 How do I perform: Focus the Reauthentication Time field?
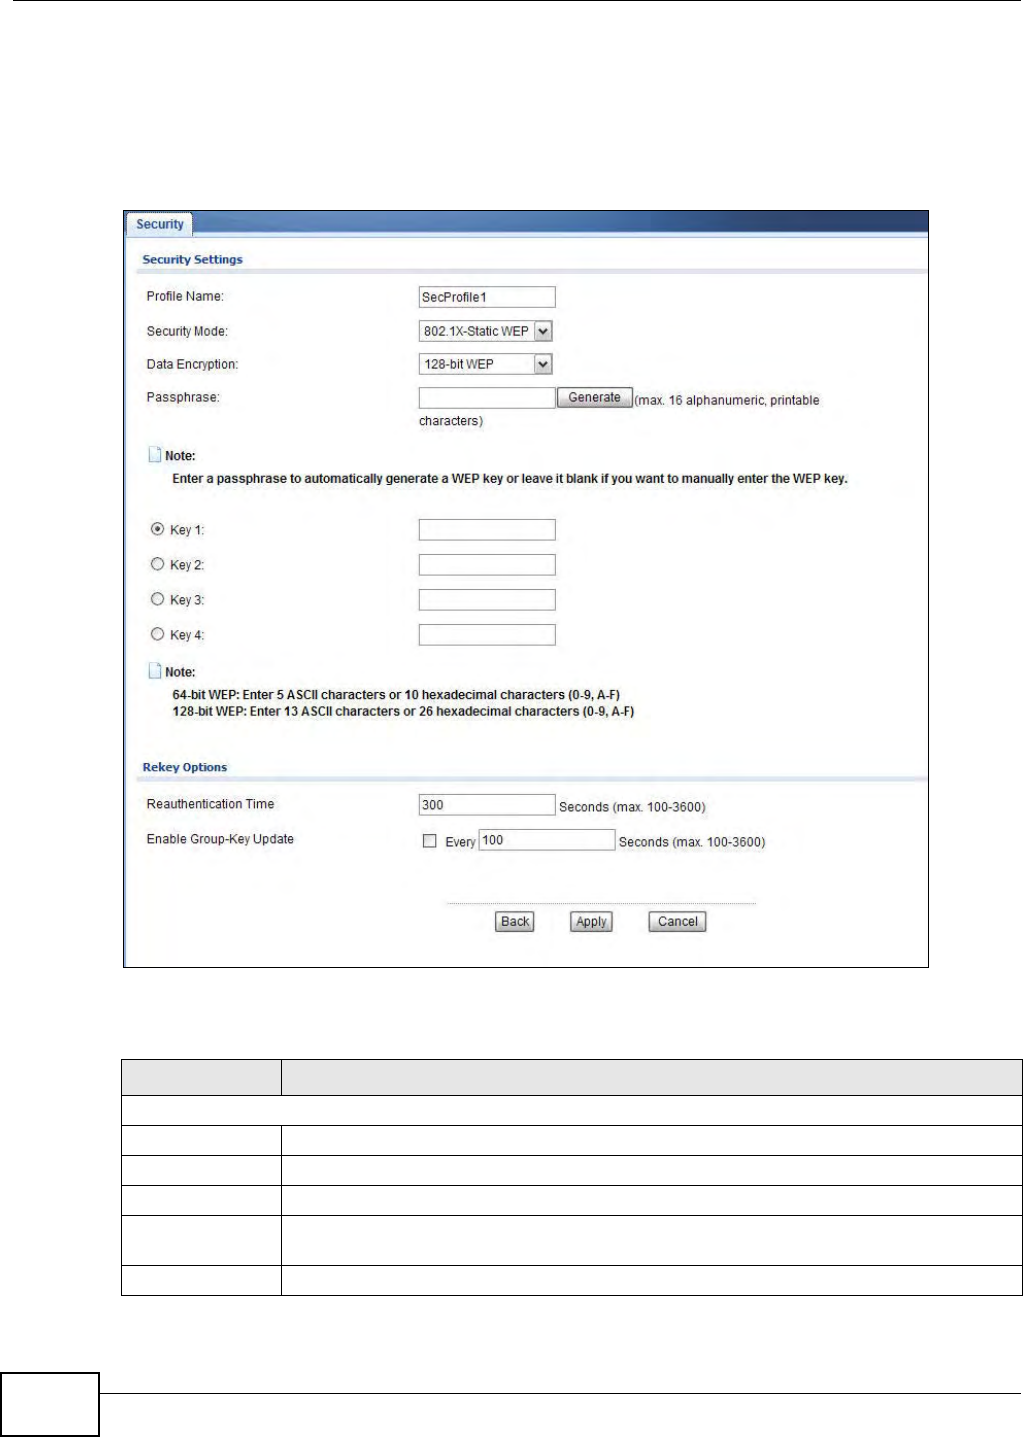click(487, 805)
